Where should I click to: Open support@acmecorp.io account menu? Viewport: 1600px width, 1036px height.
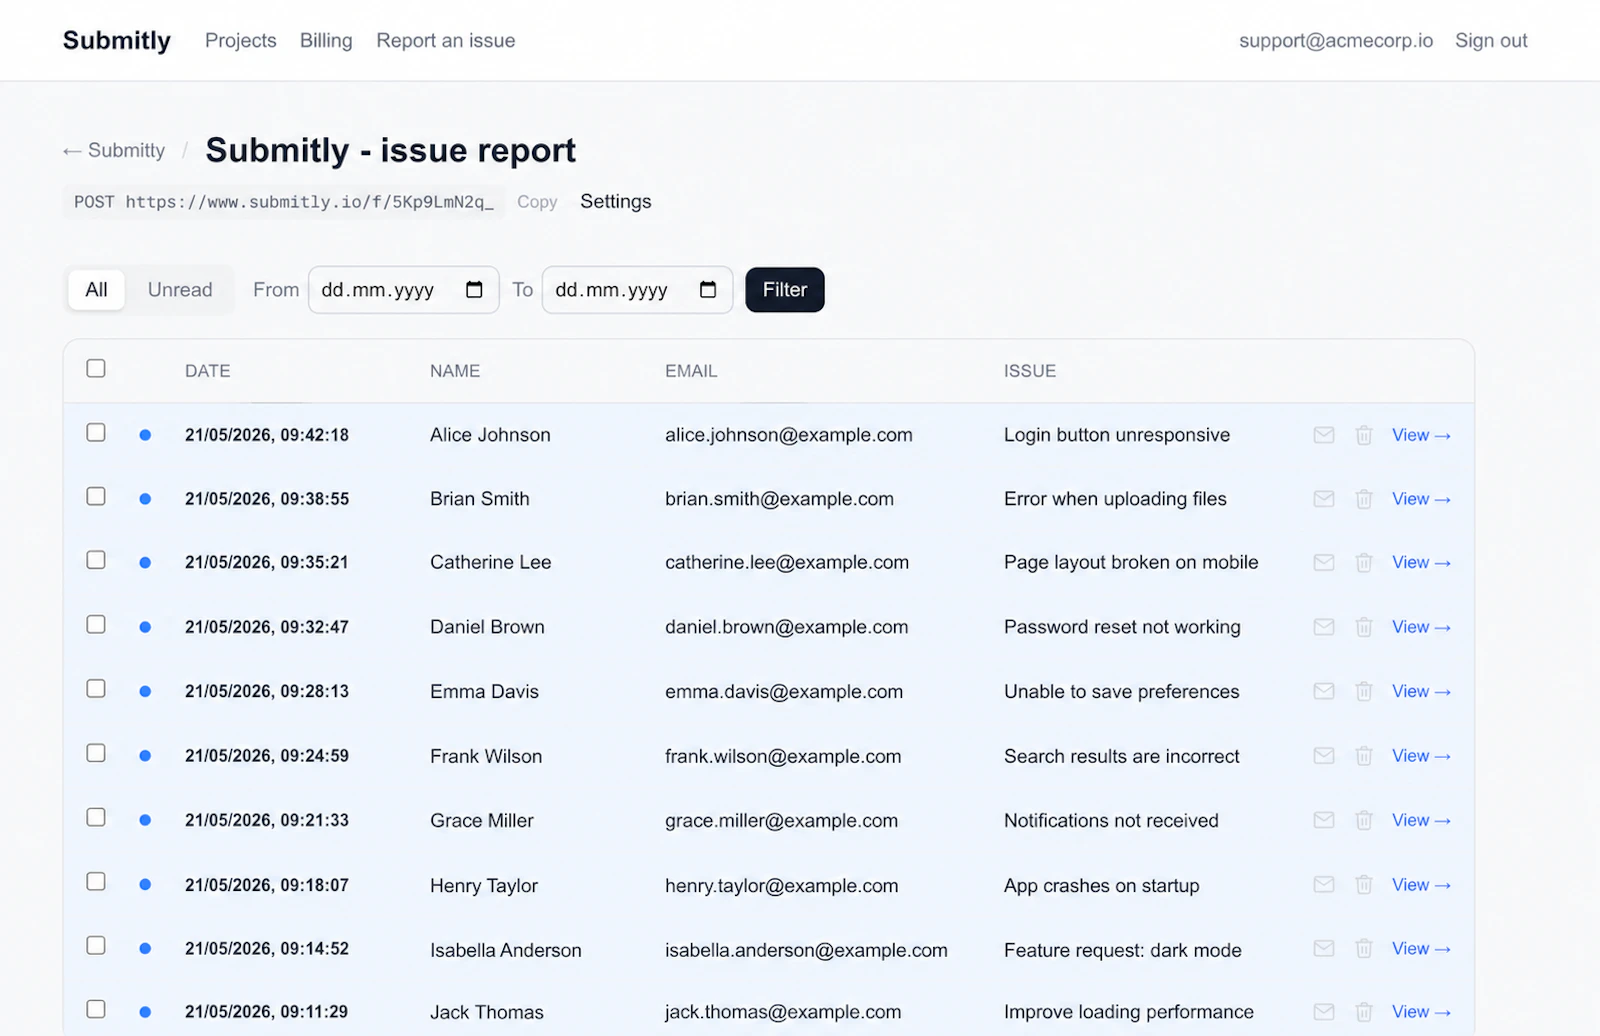tap(1336, 41)
